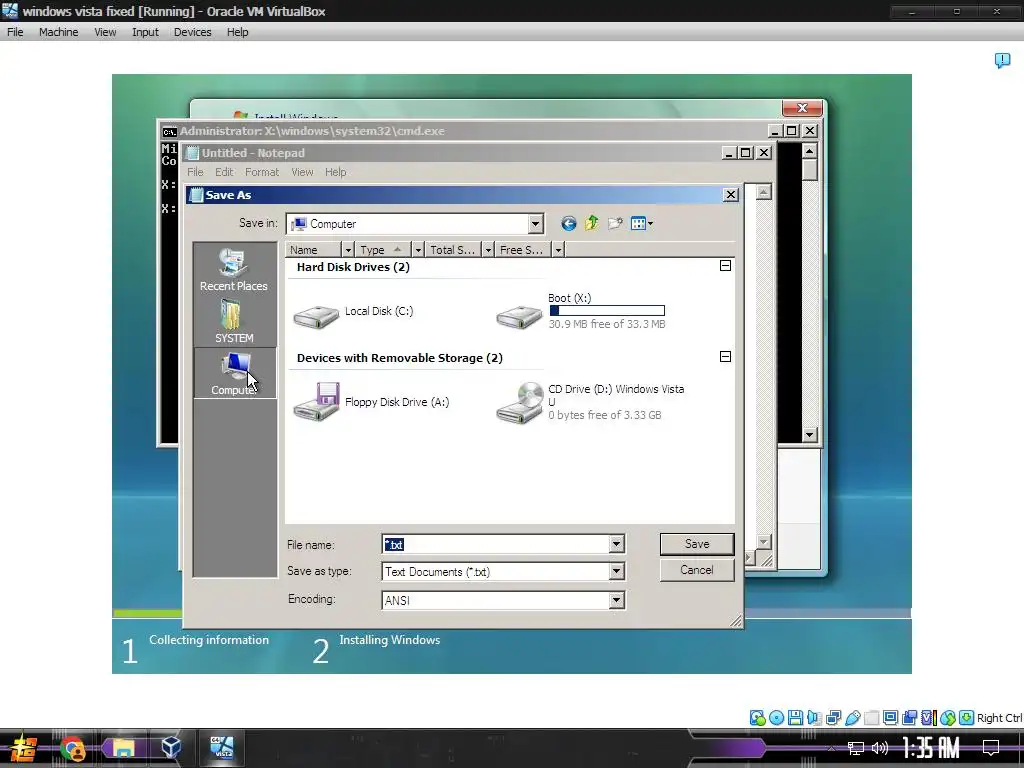Click the VirtualBox USB devices indicator
The height and width of the screenshot is (768, 1024).
852,718
